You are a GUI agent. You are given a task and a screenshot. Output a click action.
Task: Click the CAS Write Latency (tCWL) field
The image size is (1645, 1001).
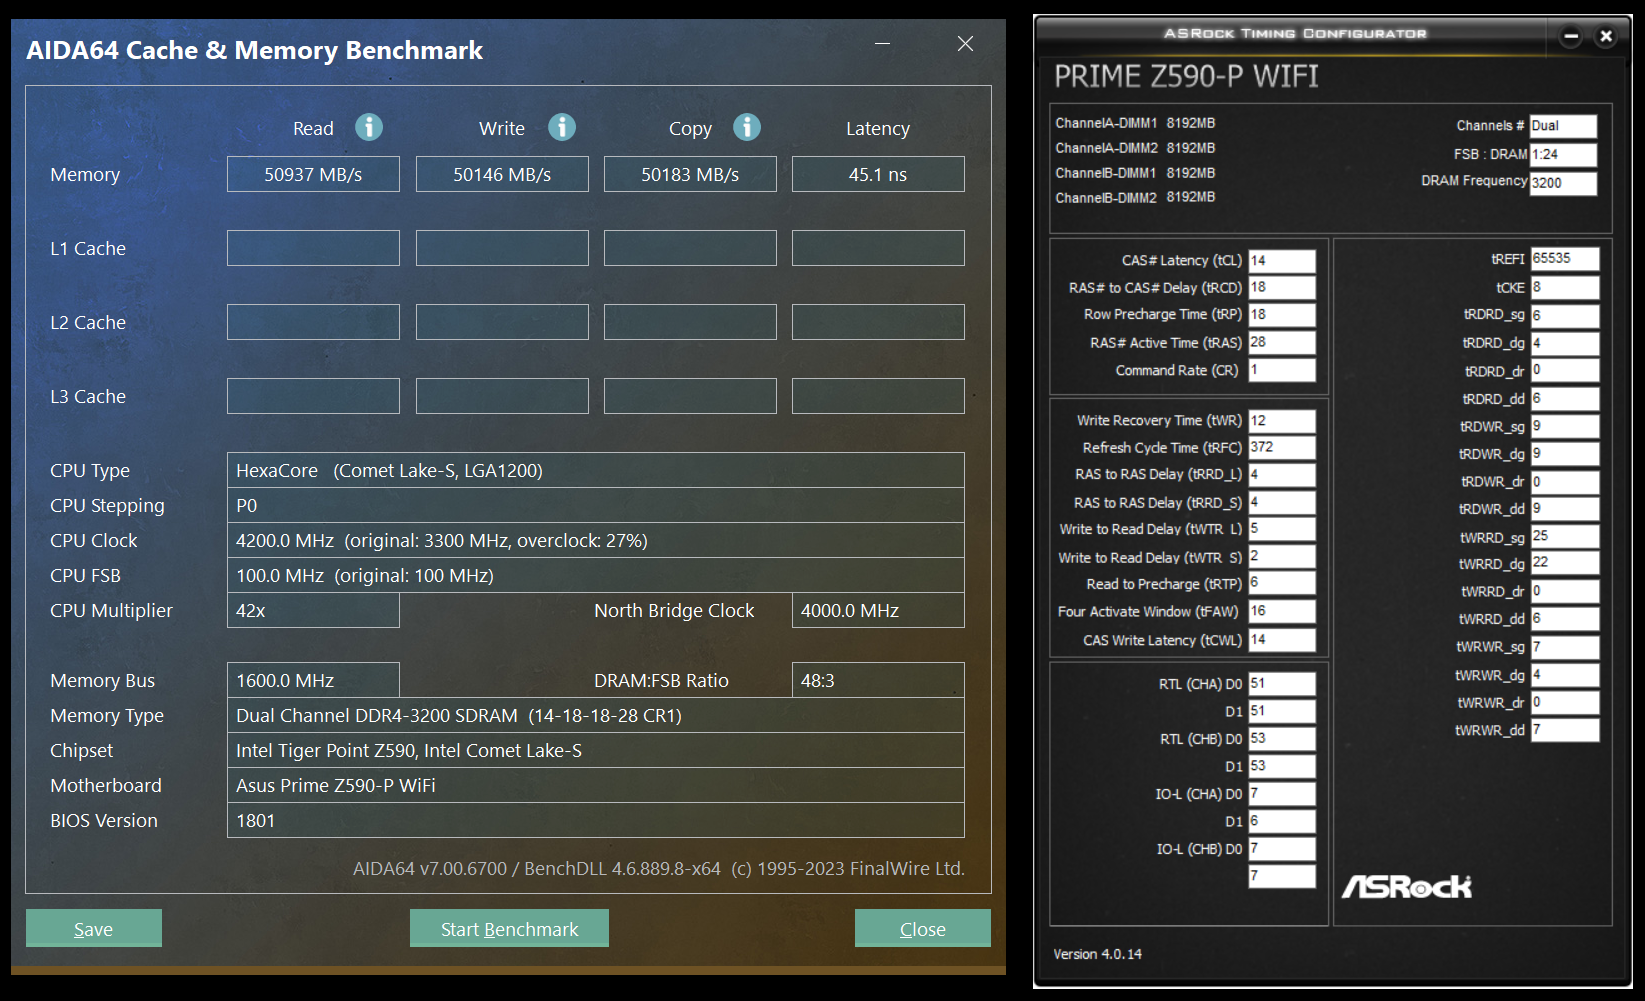[x=1282, y=640]
